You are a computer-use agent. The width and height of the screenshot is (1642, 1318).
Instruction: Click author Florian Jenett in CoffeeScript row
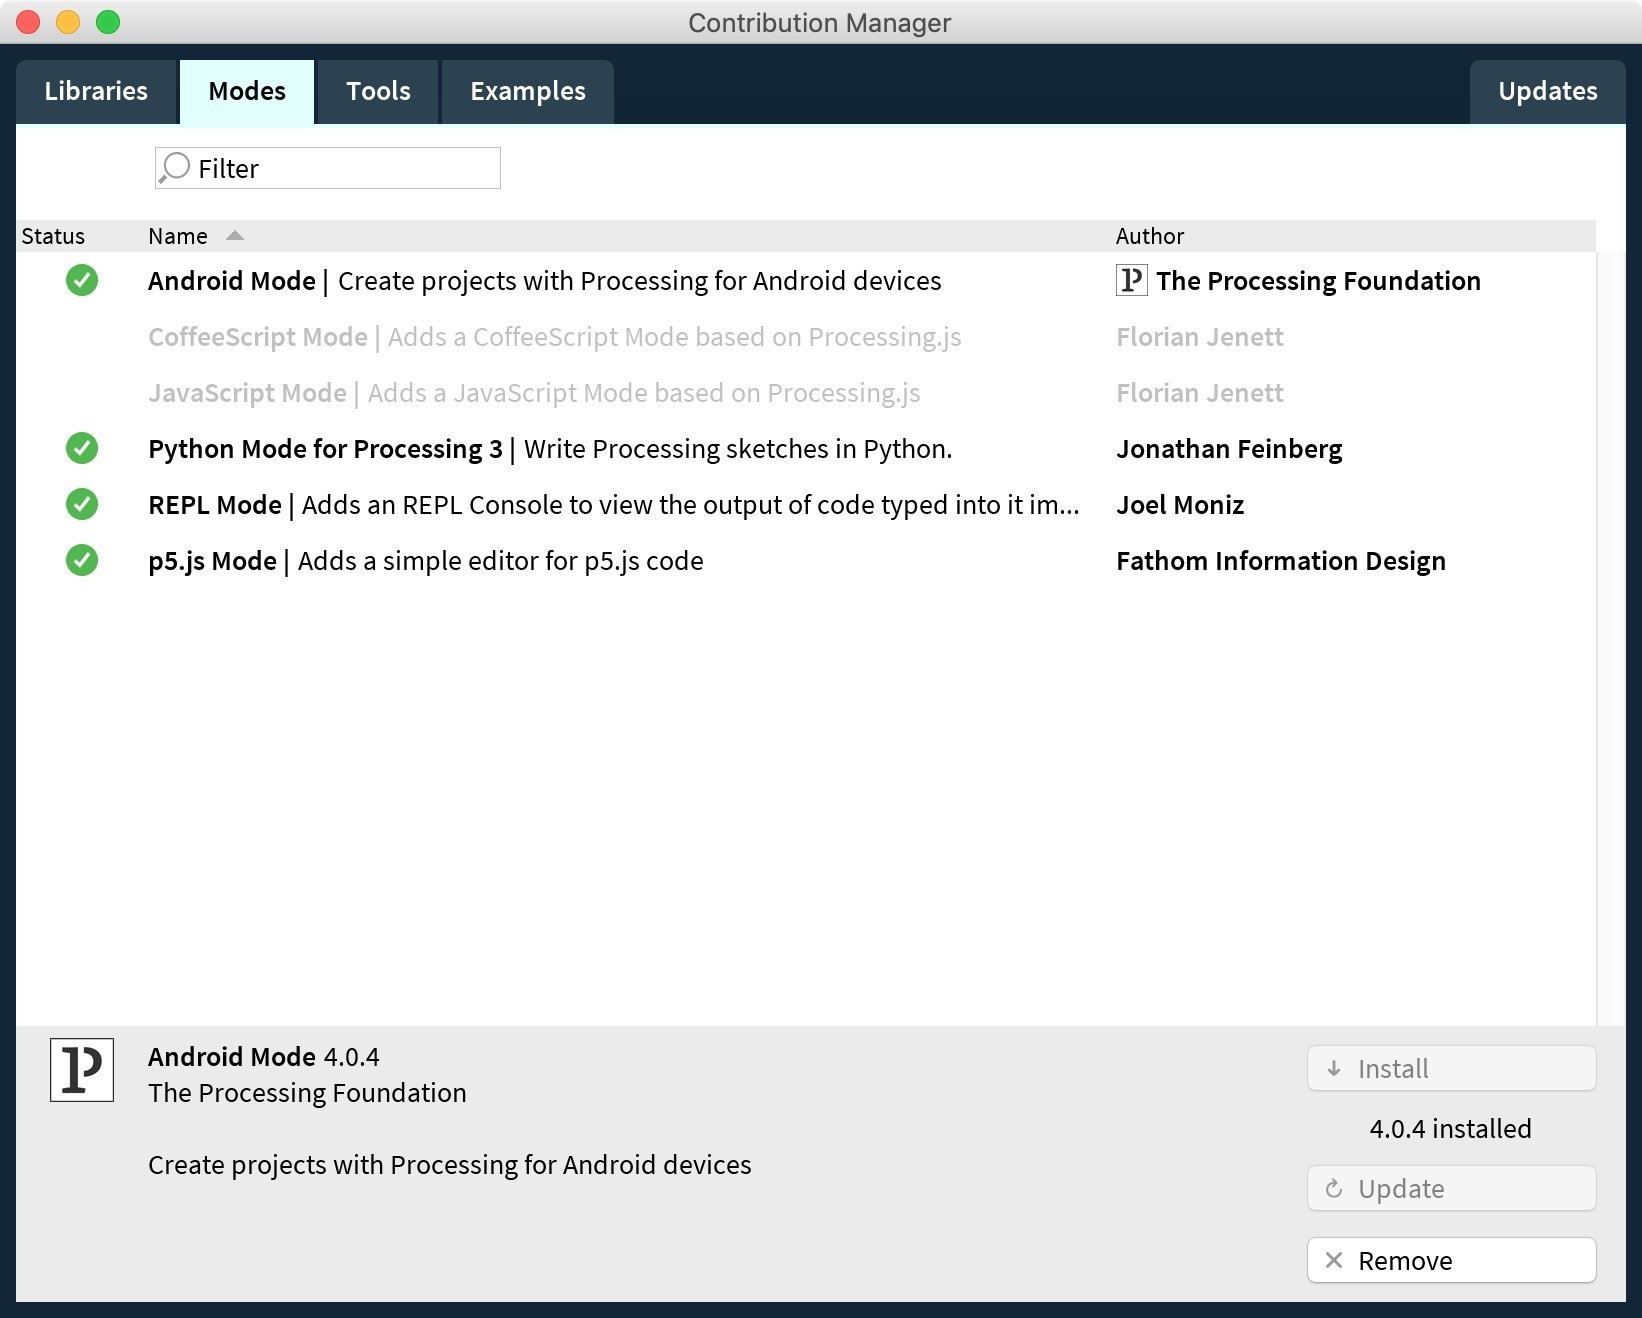coord(1200,337)
